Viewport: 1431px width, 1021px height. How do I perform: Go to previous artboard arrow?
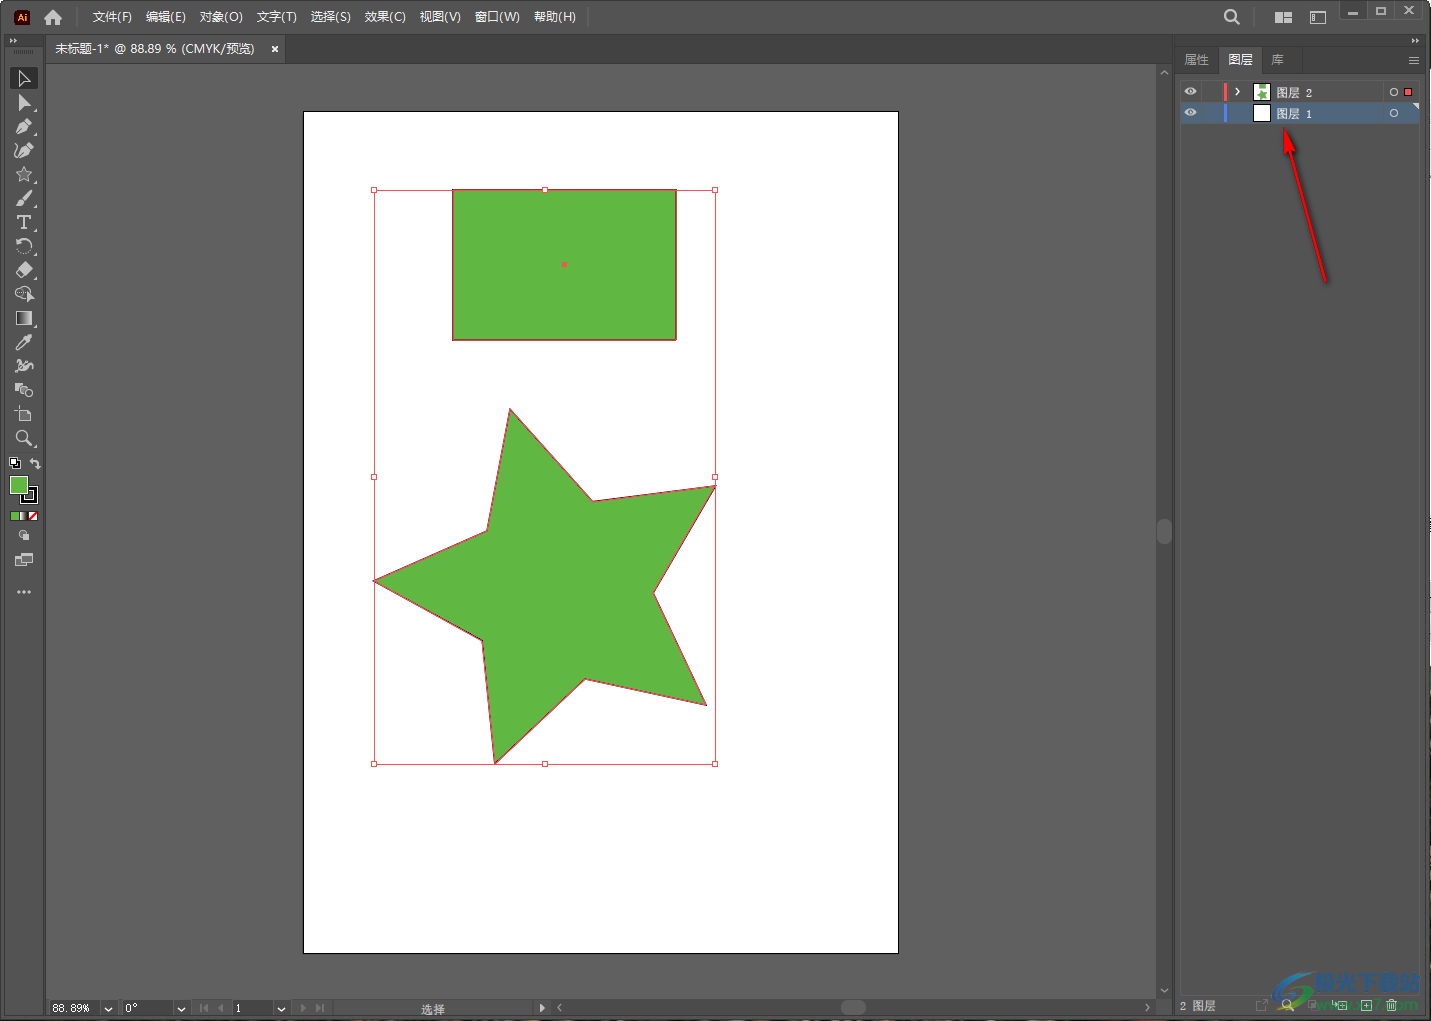coord(220,1008)
